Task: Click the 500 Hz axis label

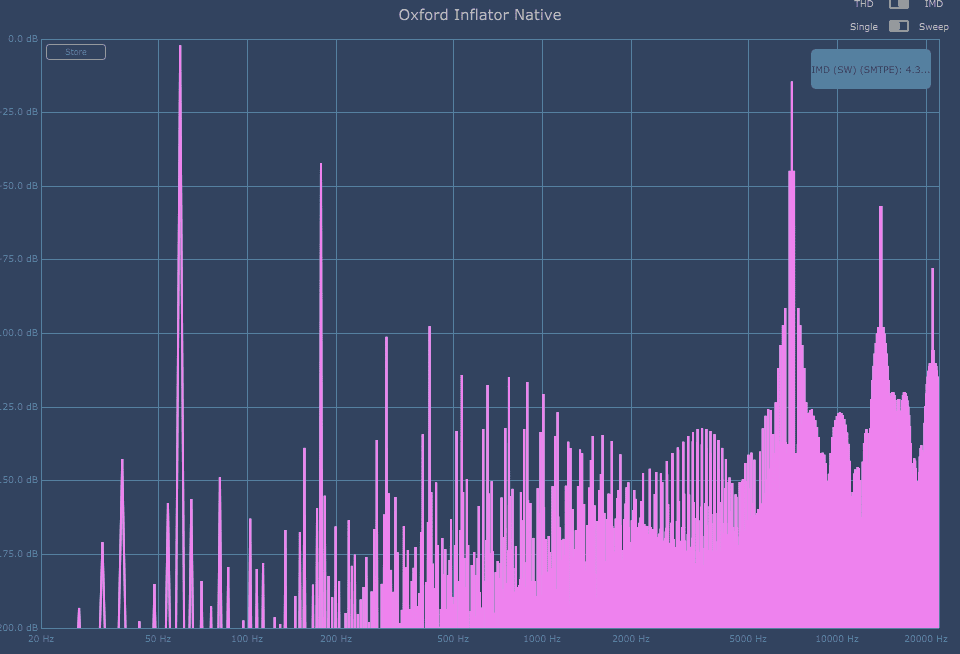Action: click(453, 639)
